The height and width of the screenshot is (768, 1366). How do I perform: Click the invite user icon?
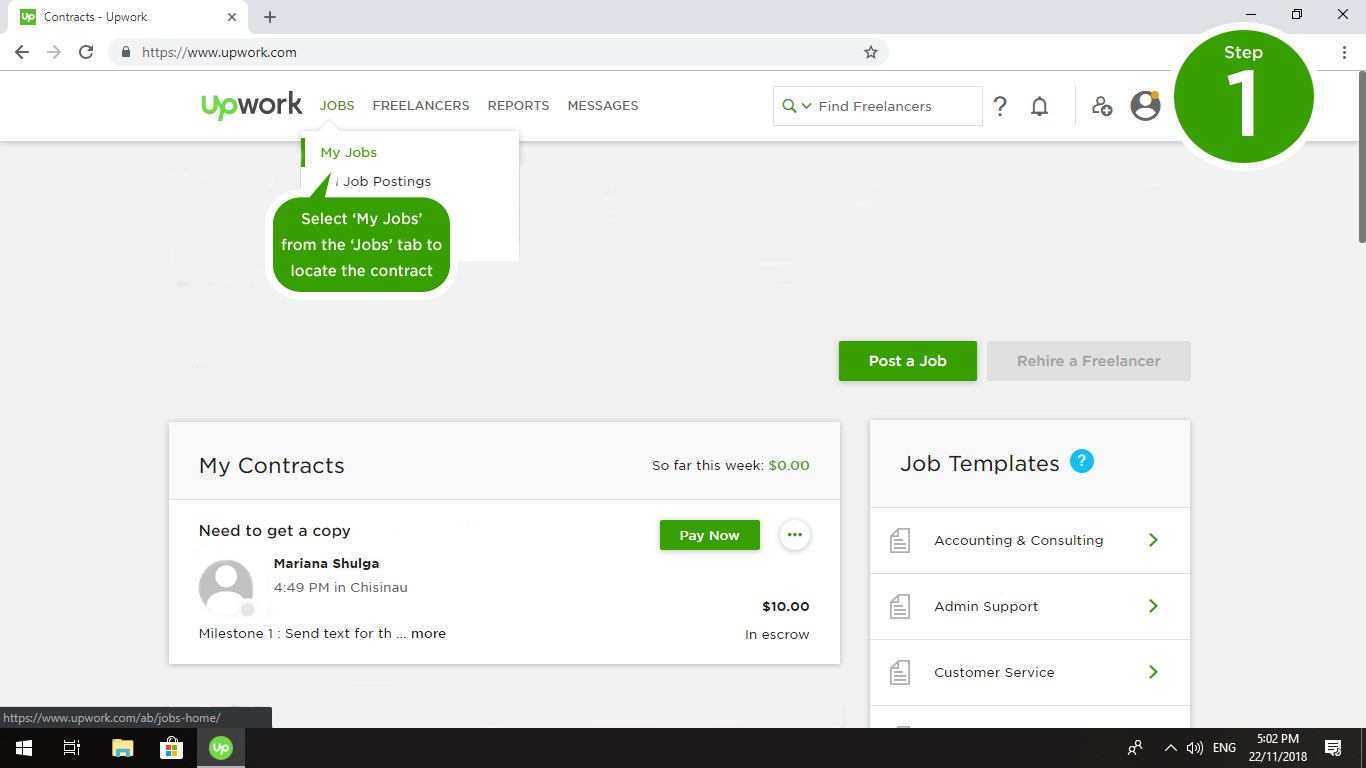(1102, 106)
